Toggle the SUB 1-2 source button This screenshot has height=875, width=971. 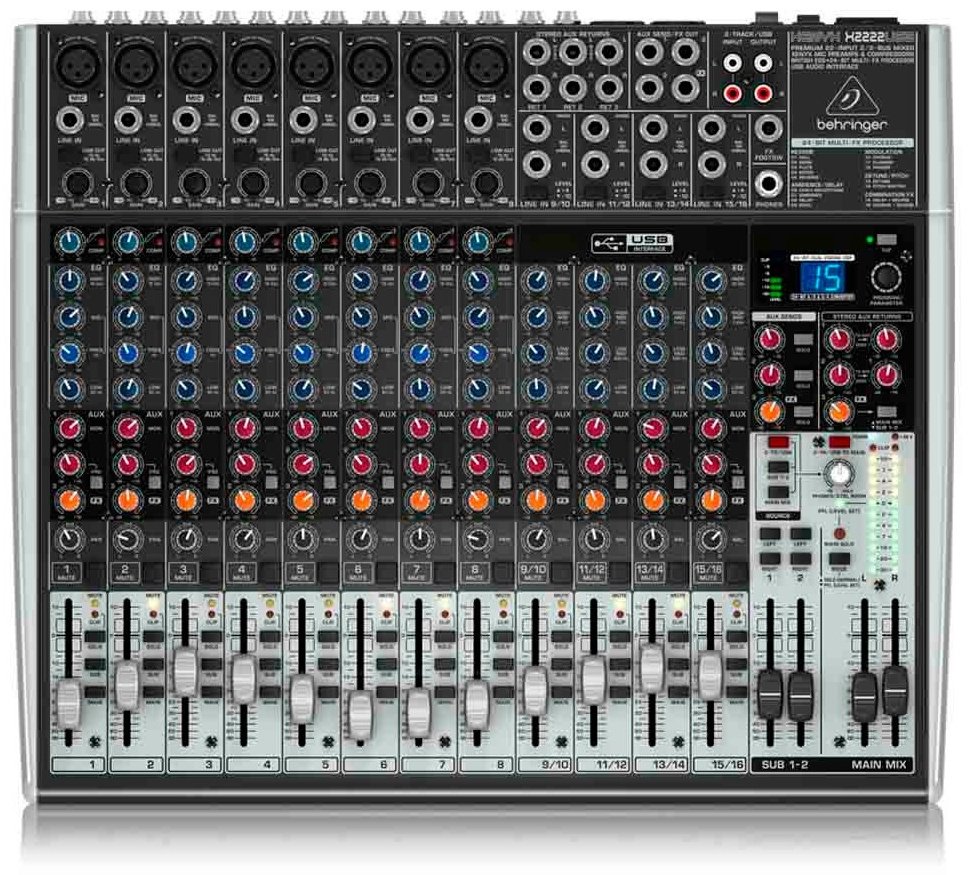[778, 467]
